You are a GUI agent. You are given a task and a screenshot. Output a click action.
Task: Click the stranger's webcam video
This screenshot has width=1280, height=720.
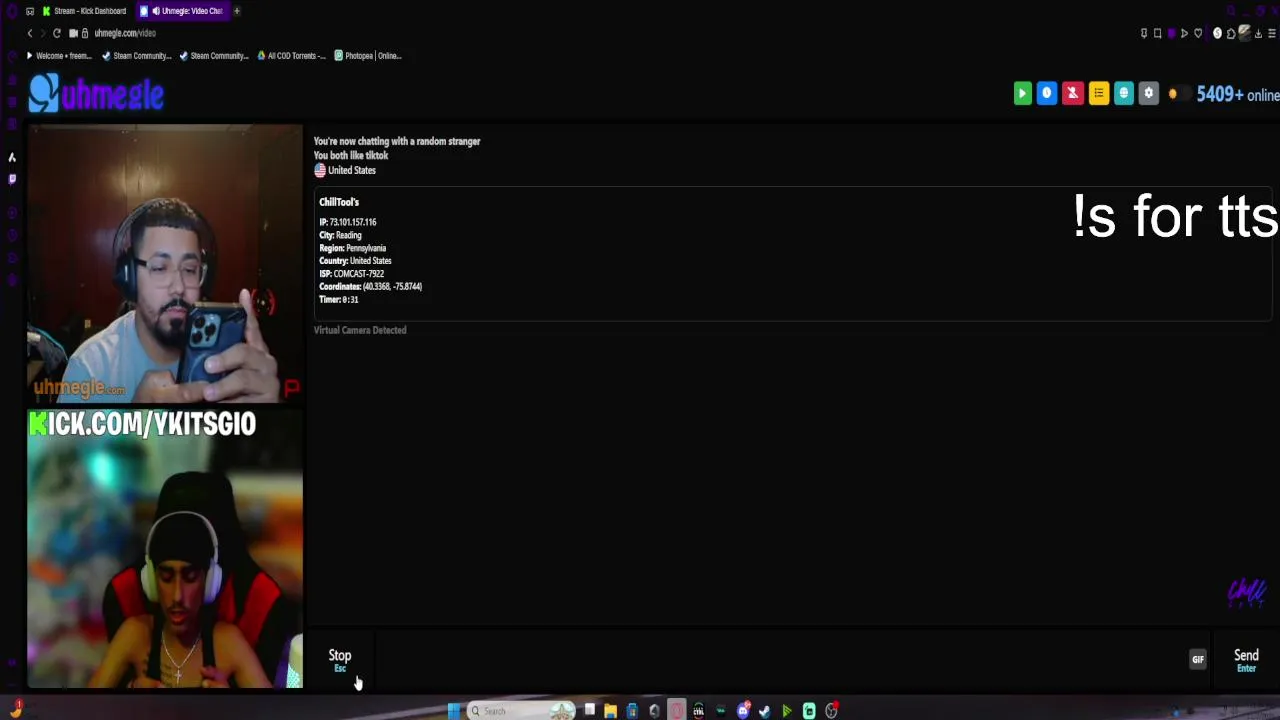(x=164, y=263)
